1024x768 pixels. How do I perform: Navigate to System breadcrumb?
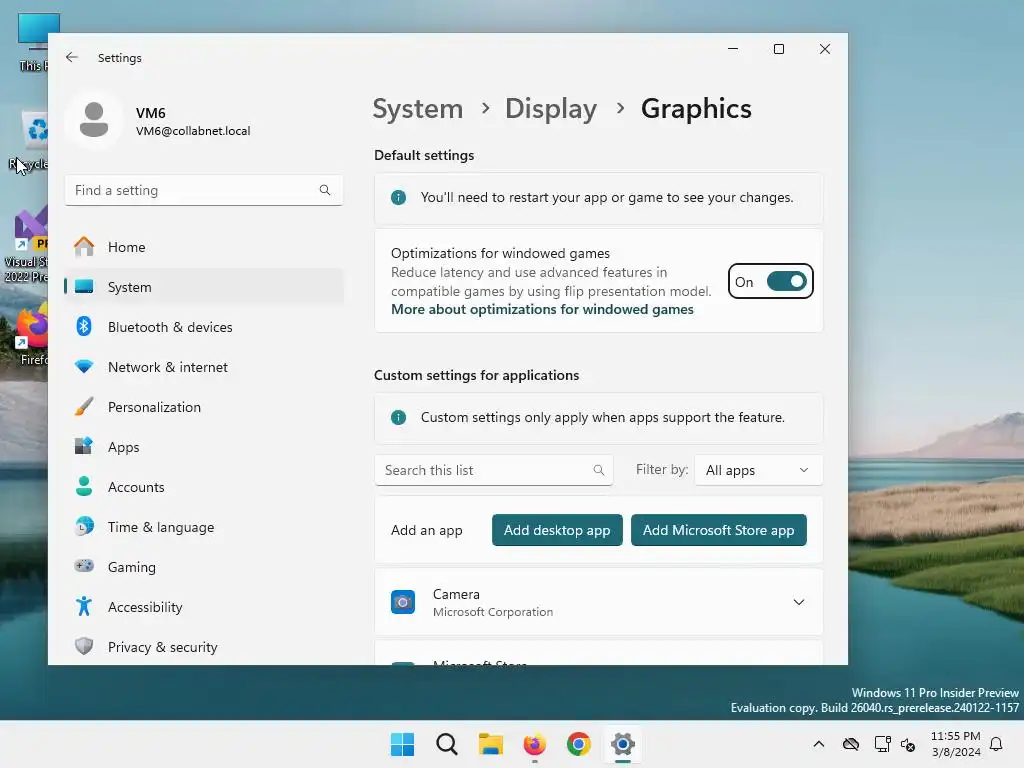[417, 108]
